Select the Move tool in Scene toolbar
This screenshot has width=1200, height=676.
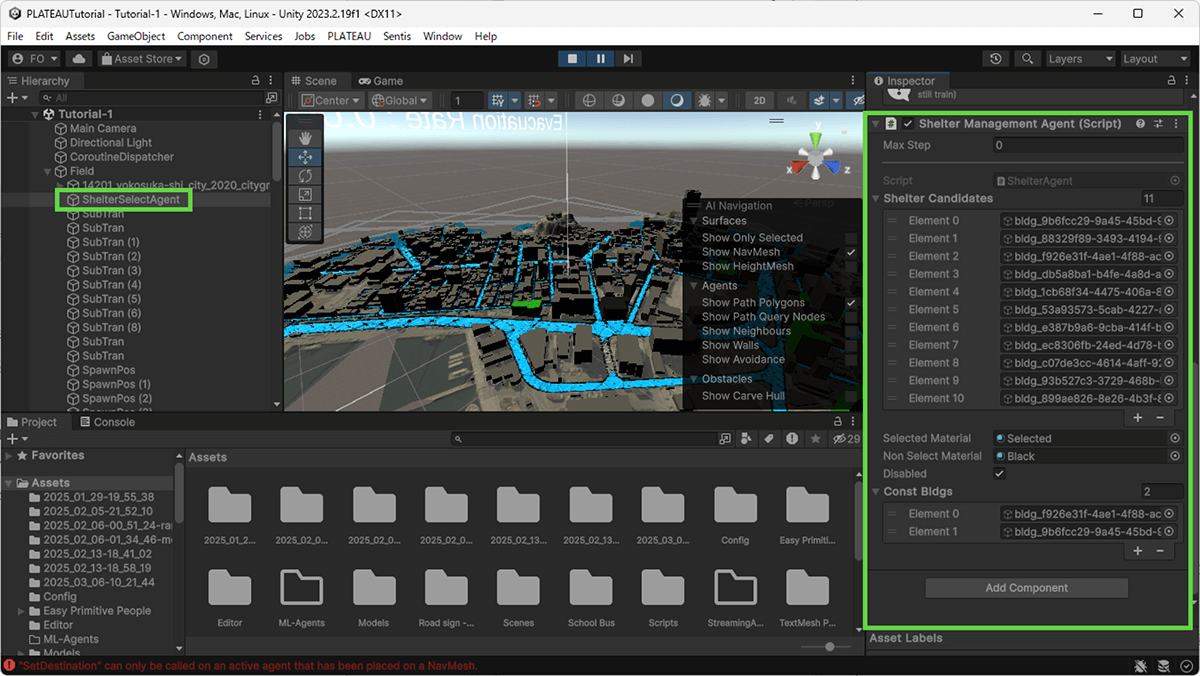(x=305, y=157)
